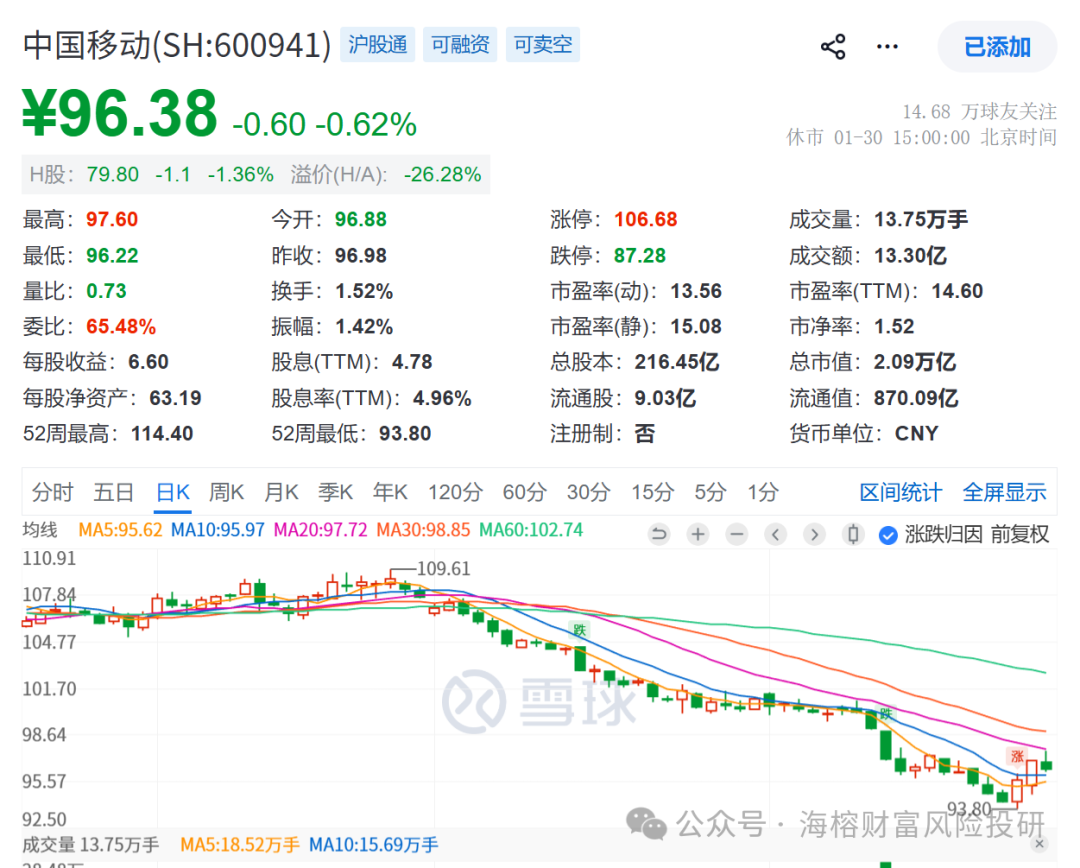Click the 总市值 value 2.09万亿
Screen dimensions: 1080x868
[915, 362]
